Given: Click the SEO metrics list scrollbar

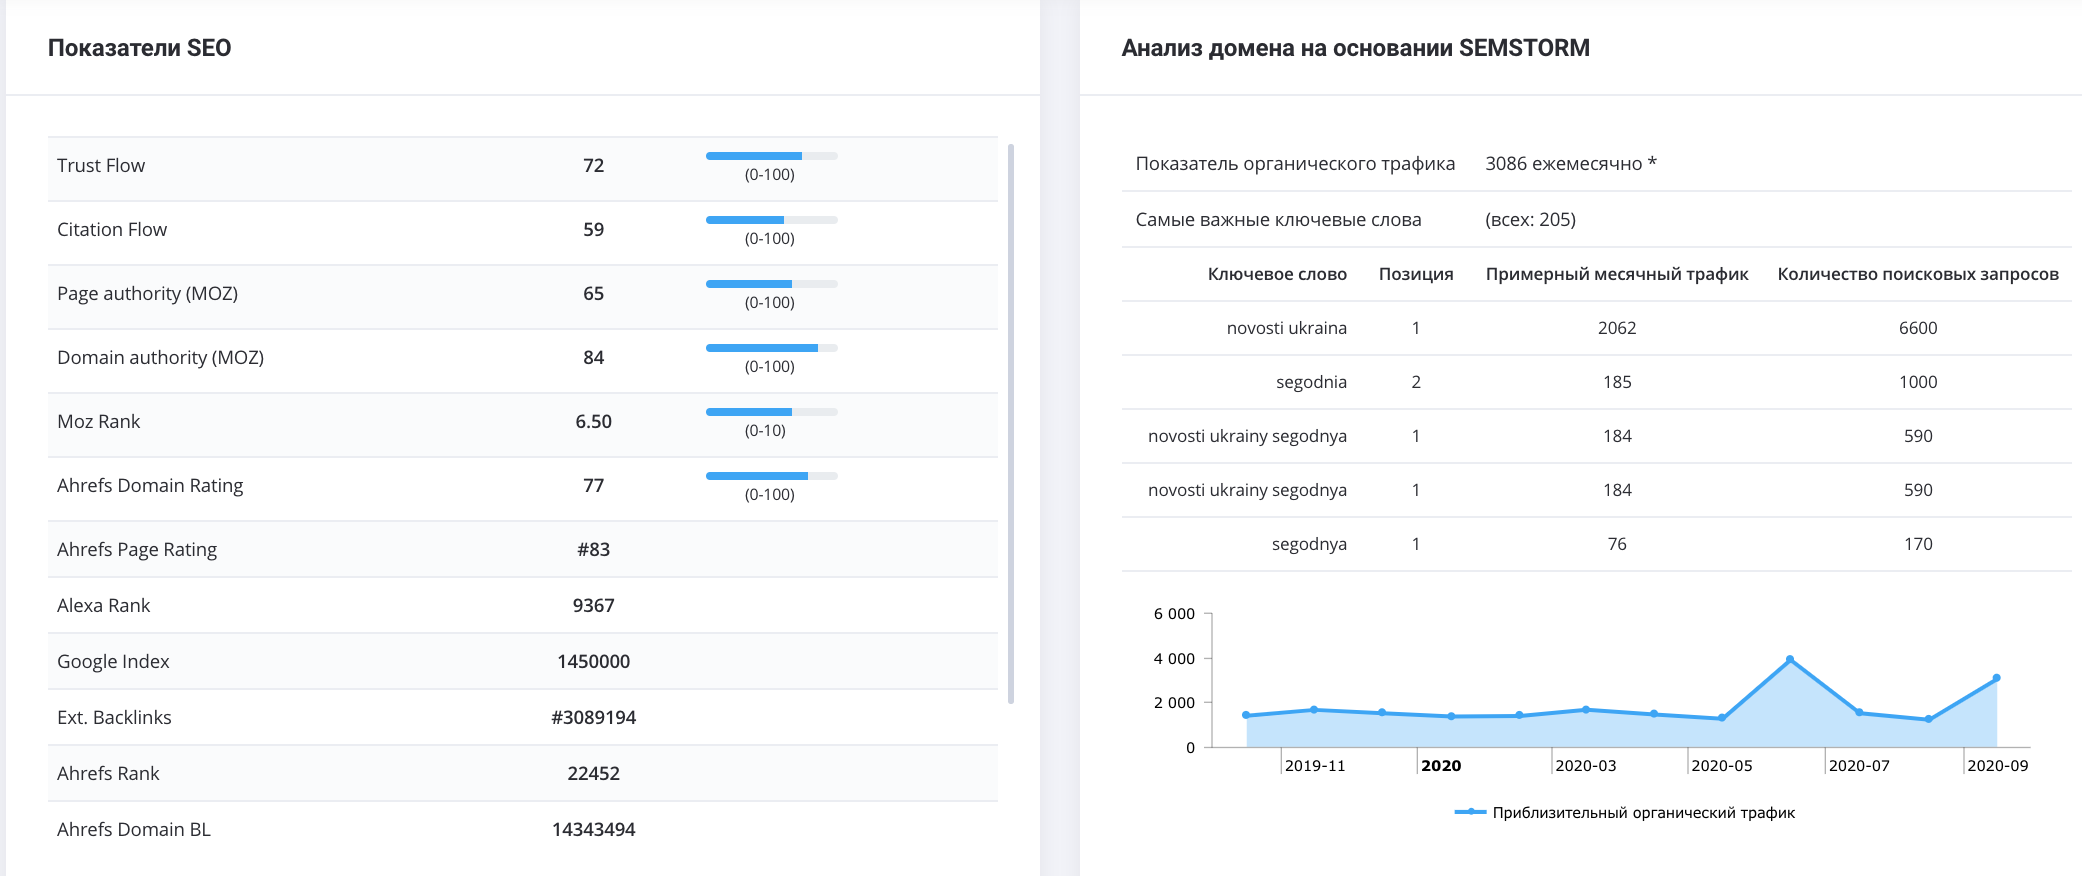Looking at the screenshot, I should pyautogui.click(x=1011, y=424).
